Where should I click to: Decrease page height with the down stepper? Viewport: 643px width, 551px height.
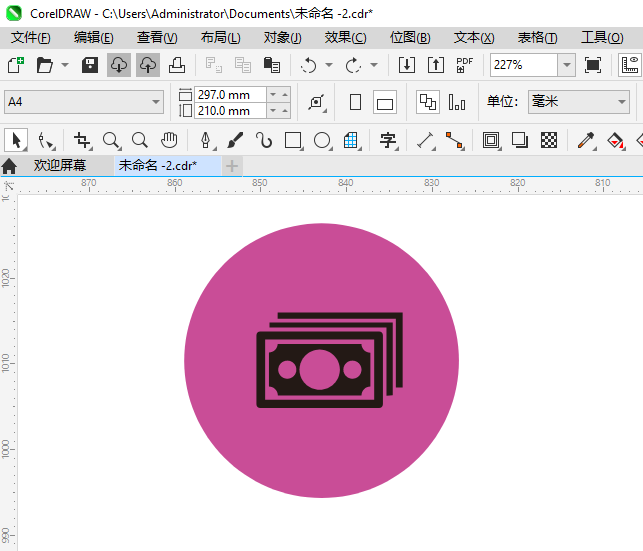[x=273, y=111]
